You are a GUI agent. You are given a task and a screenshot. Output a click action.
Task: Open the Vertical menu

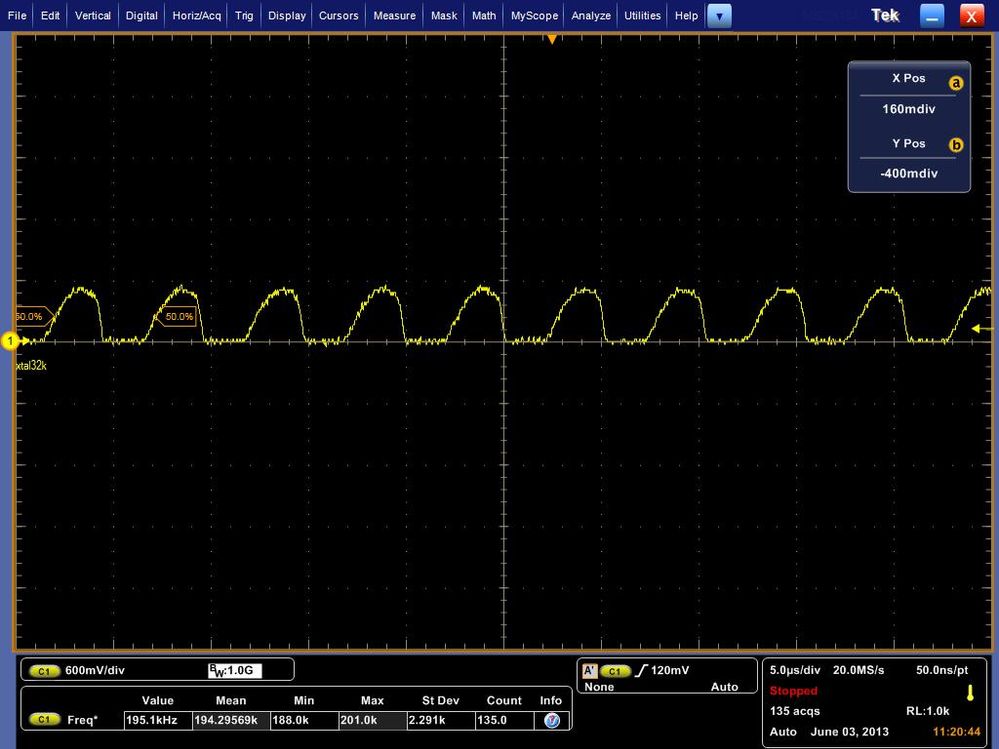coord(93,15)
